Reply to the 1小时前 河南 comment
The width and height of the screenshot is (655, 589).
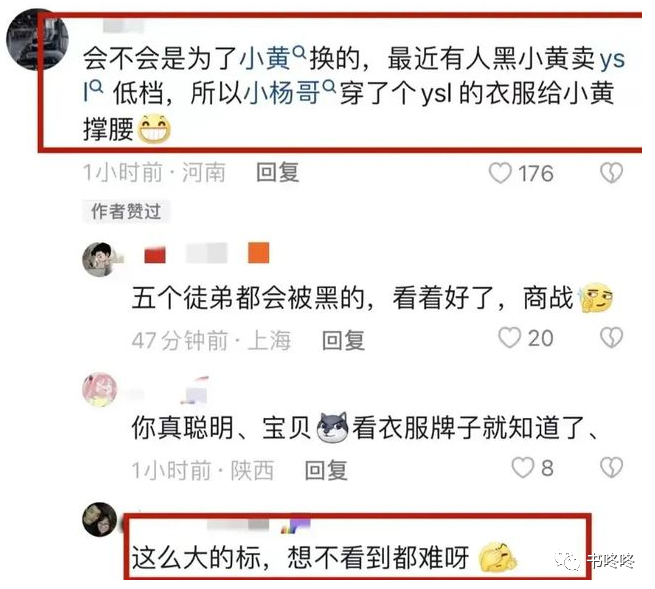tap(277, 173)
